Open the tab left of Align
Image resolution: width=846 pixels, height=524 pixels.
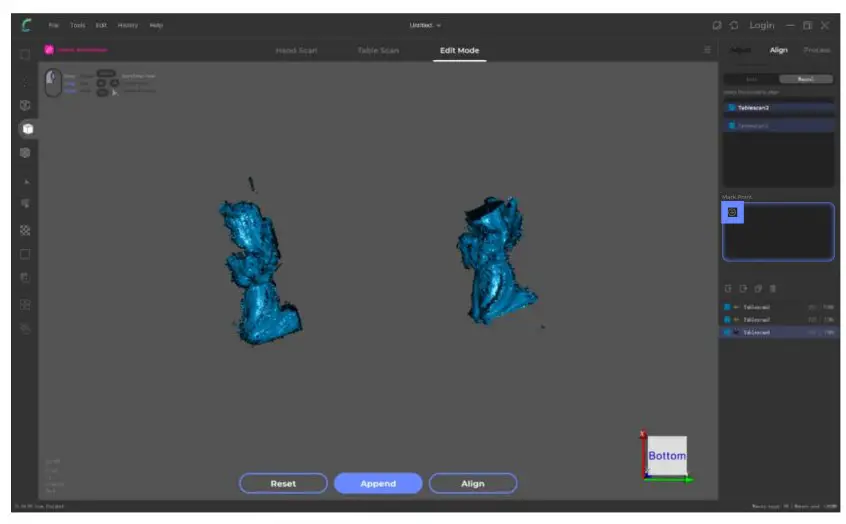click(x=740, y=50)
